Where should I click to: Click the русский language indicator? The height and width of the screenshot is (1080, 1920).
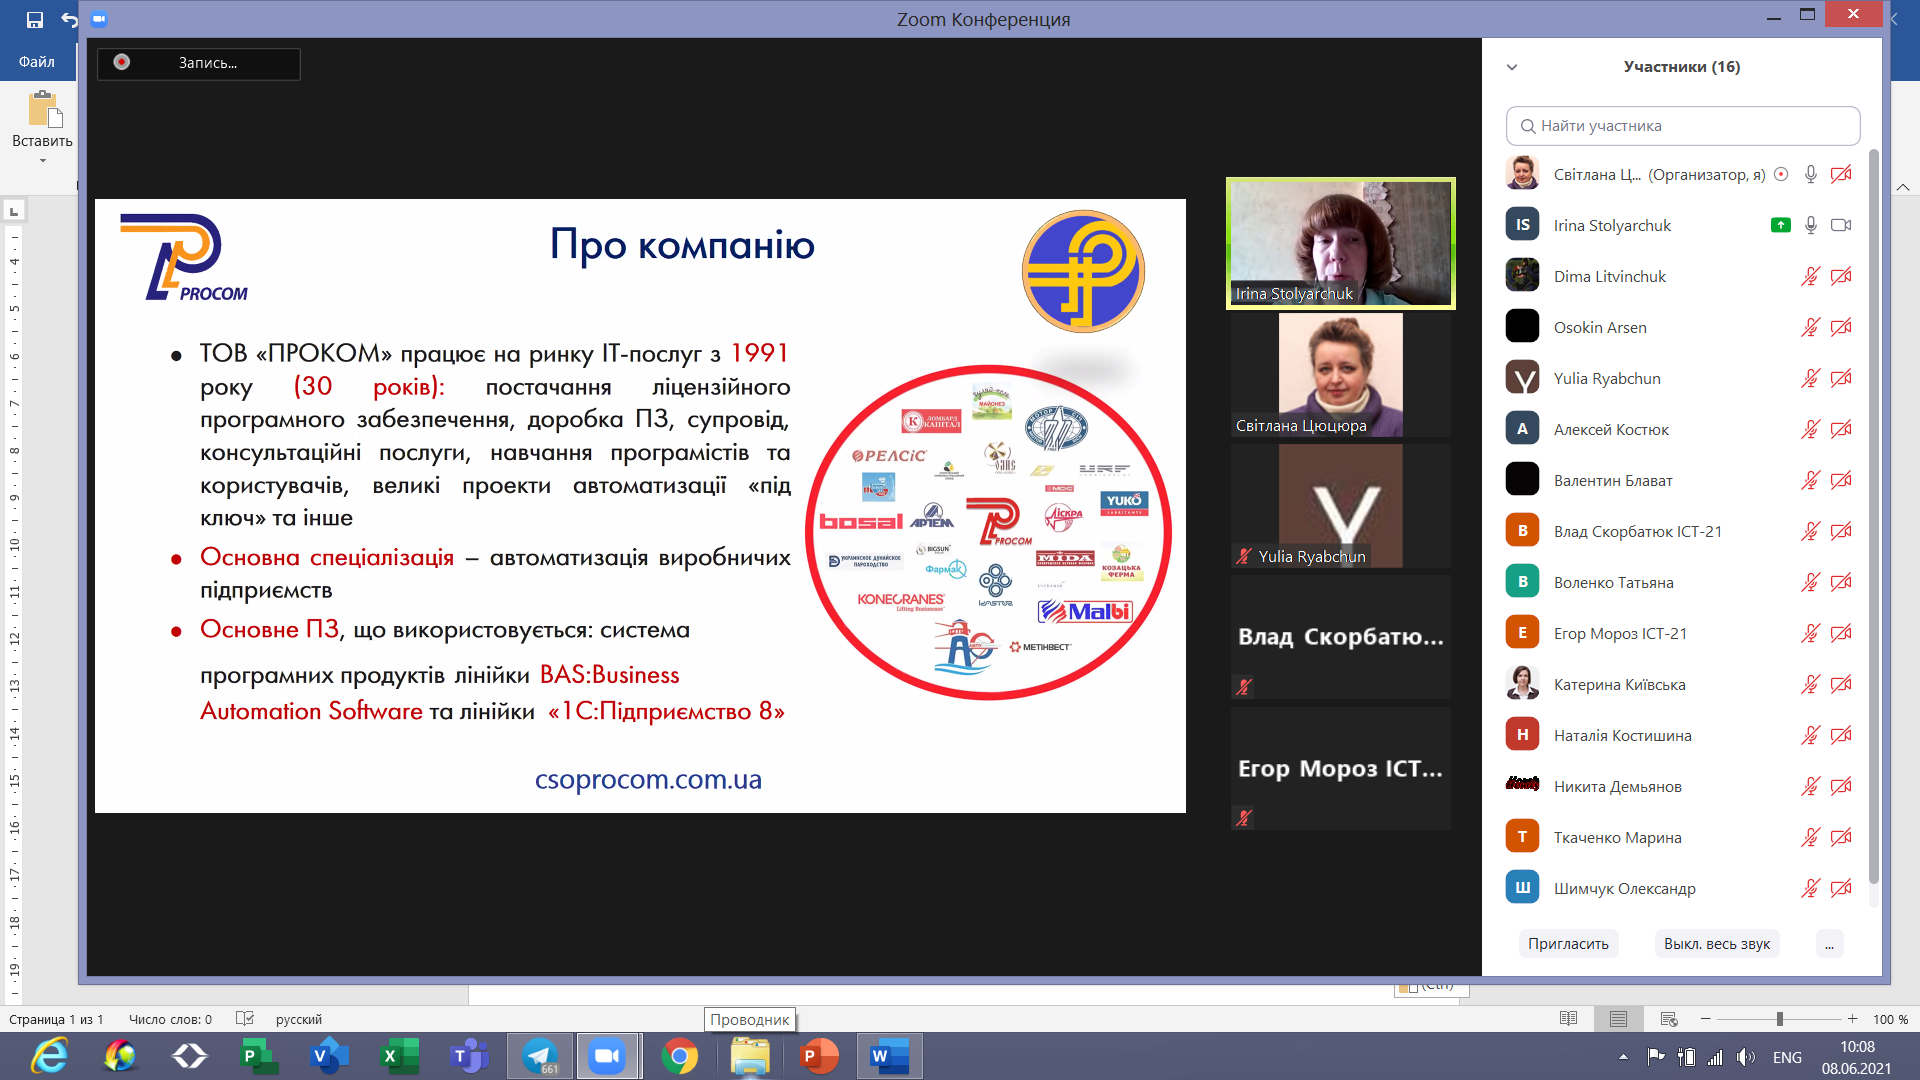pos(299,1020)
